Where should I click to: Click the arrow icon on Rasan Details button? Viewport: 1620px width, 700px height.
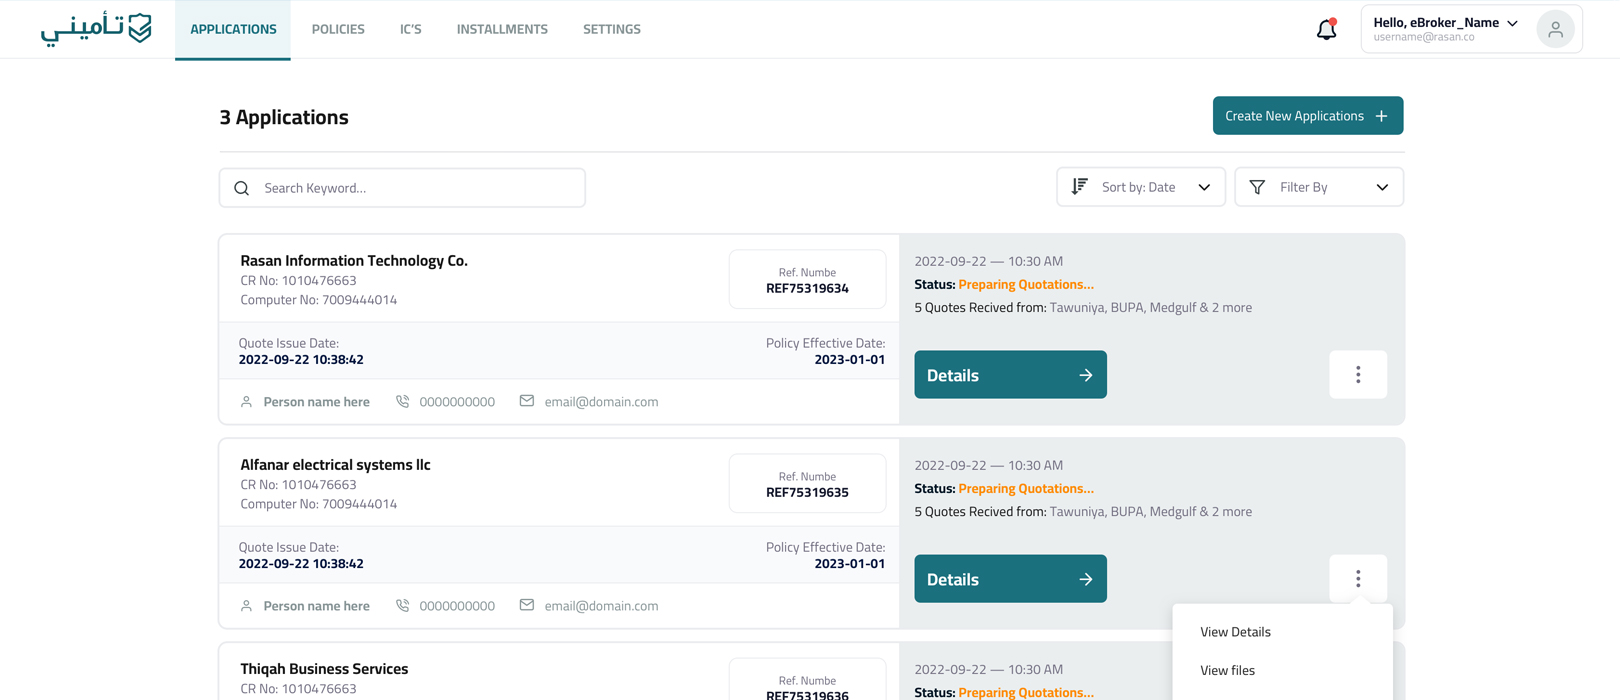tap(1085, 375)
